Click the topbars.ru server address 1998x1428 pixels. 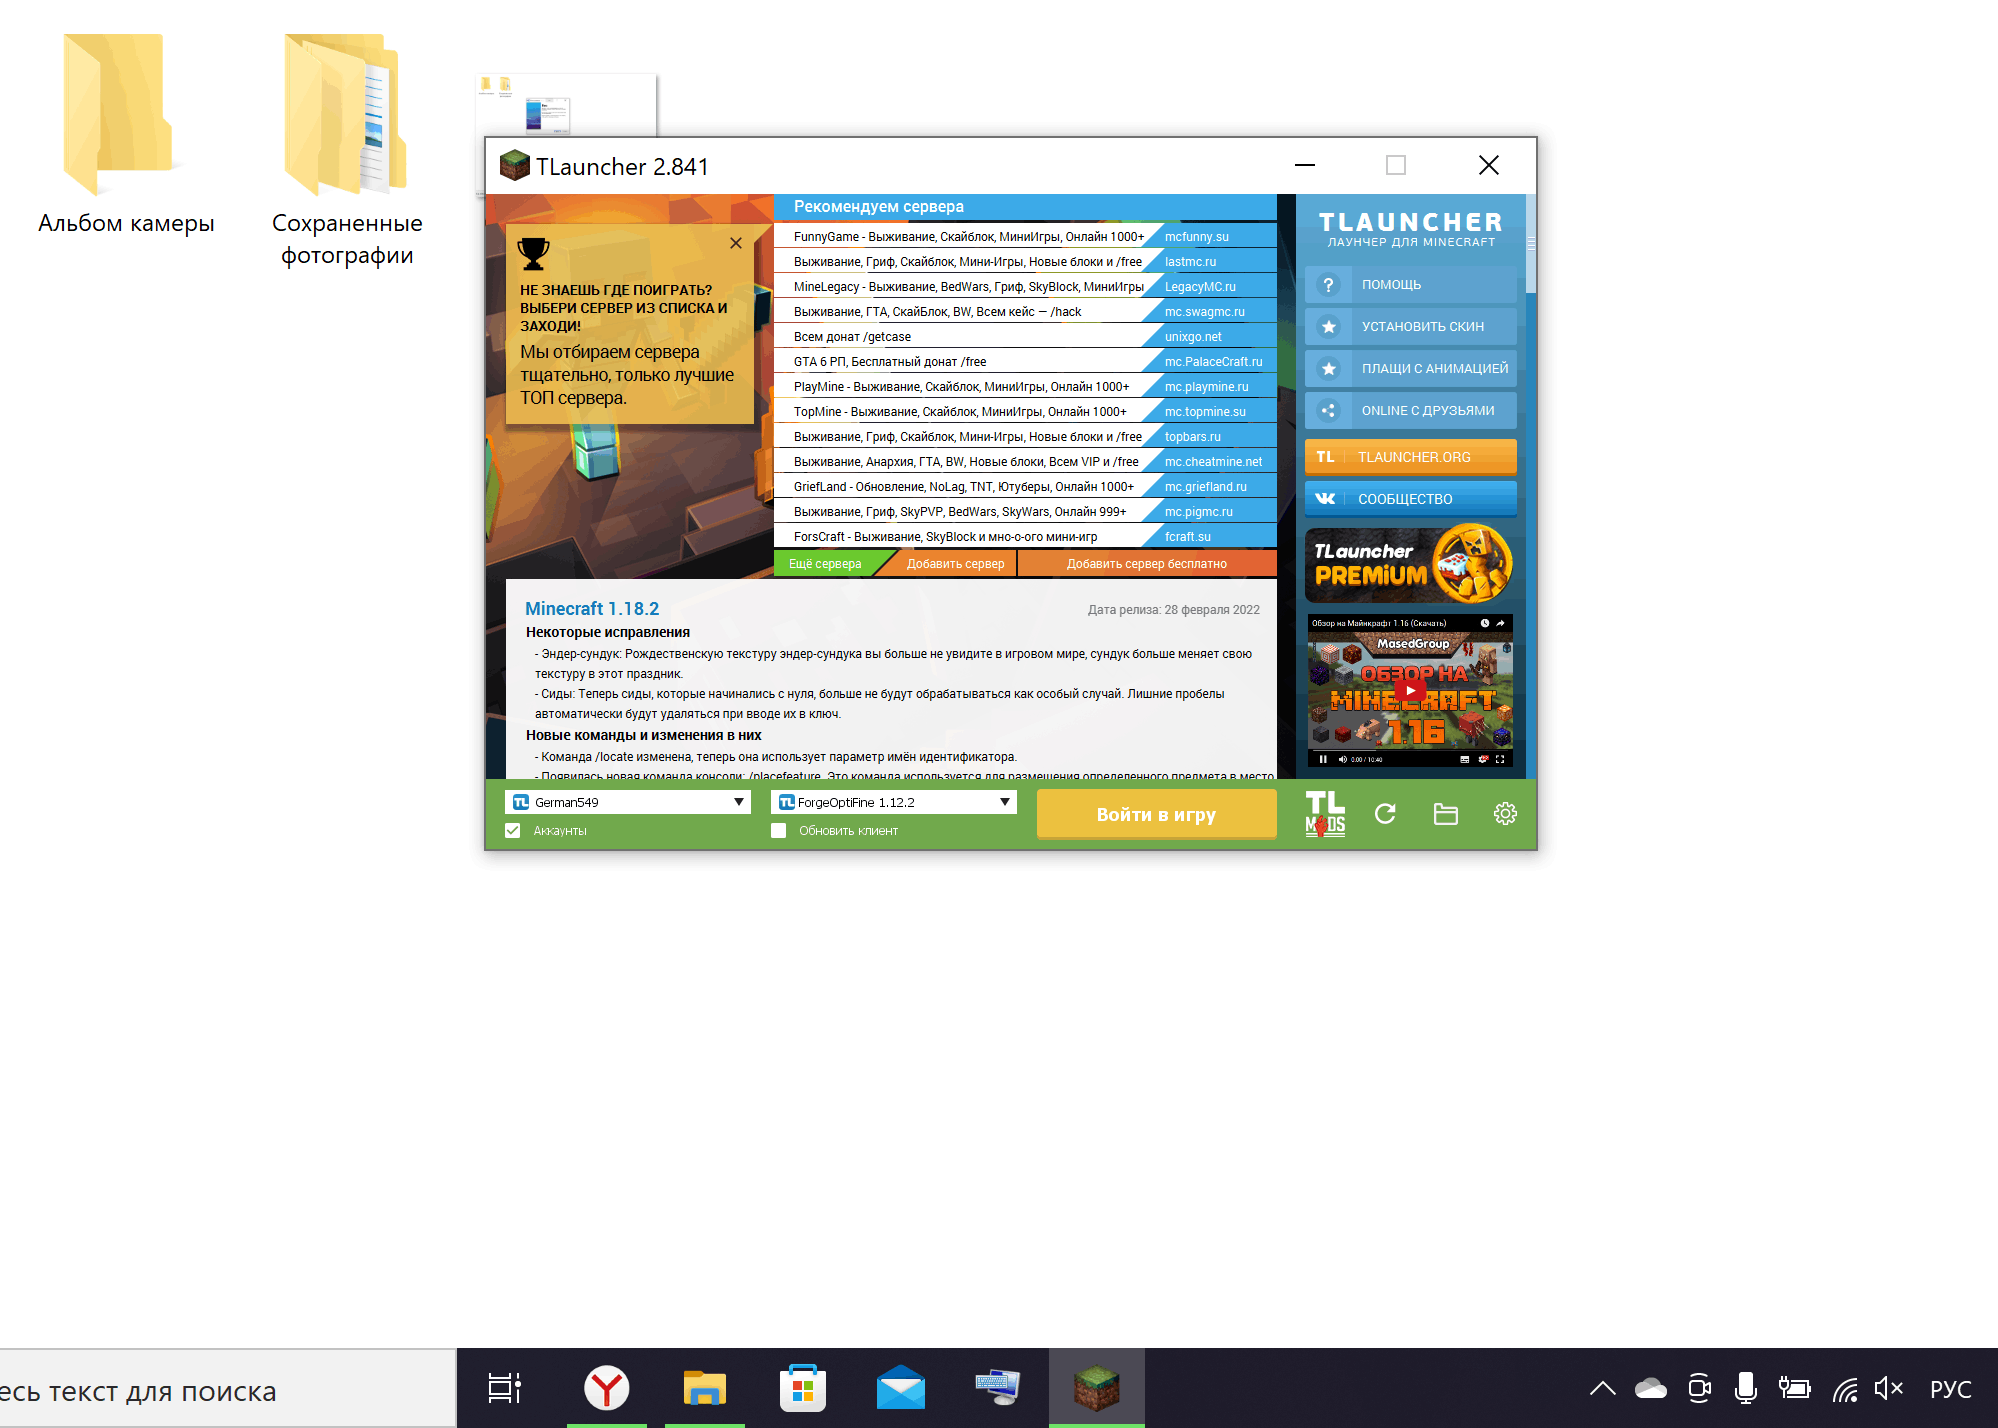(1192, 437)
